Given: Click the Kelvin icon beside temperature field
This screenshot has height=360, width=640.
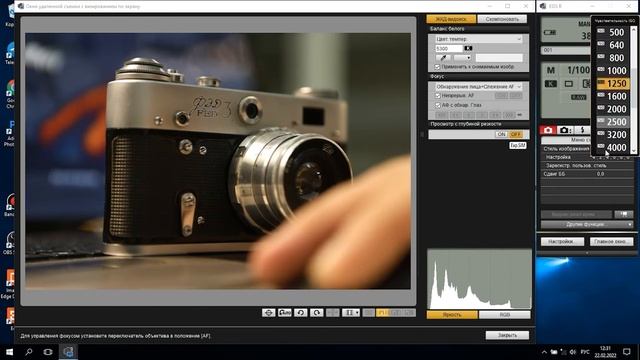Looking at the screenshot, I should pos(468,48).
